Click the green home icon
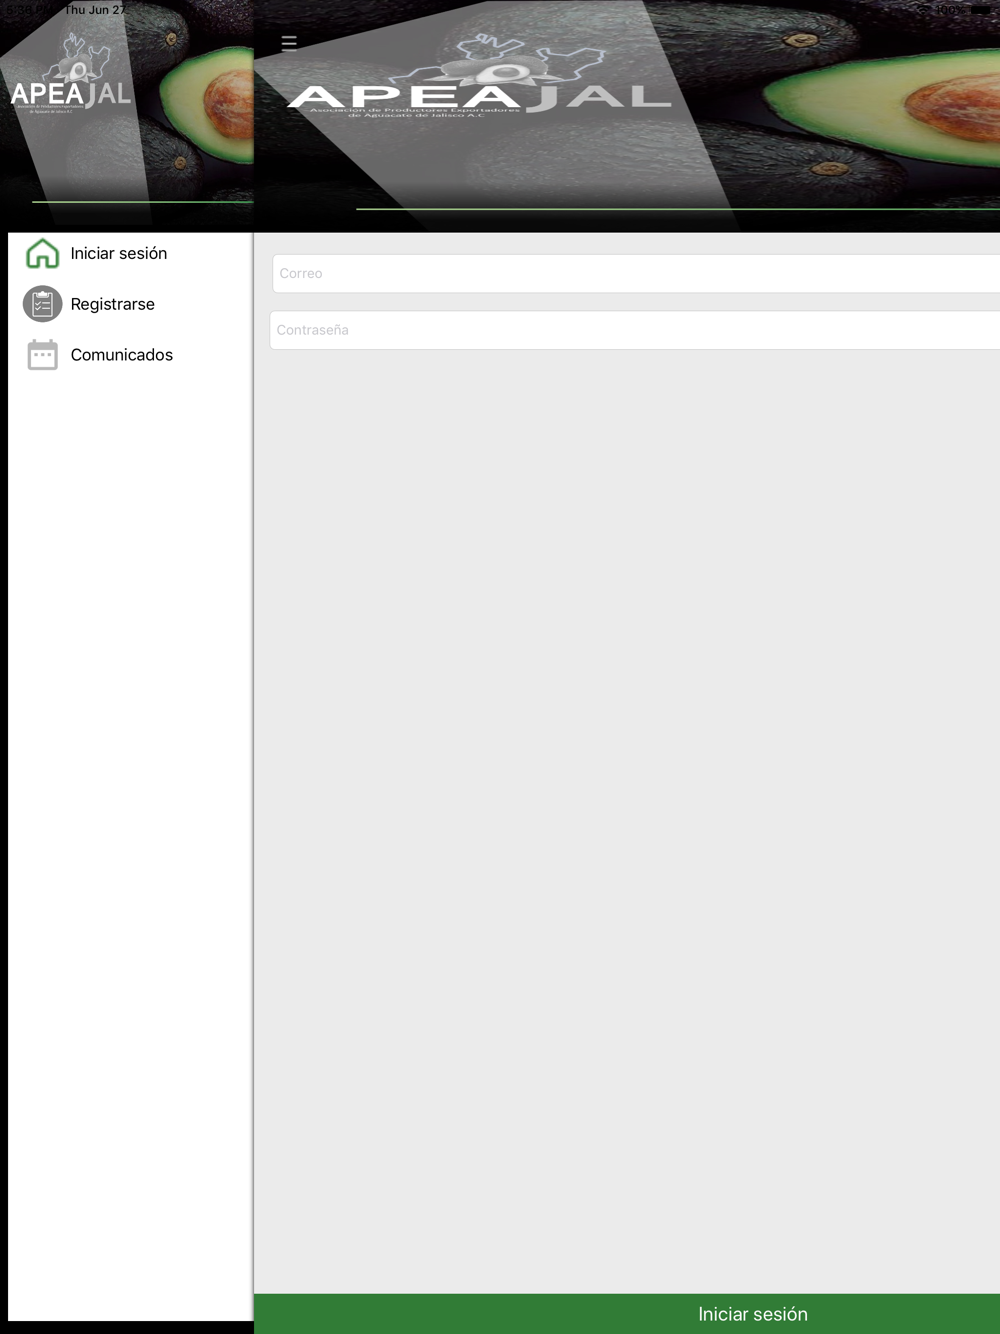1000x1334 pixels. pyautogui.click(x=42, y=253)
